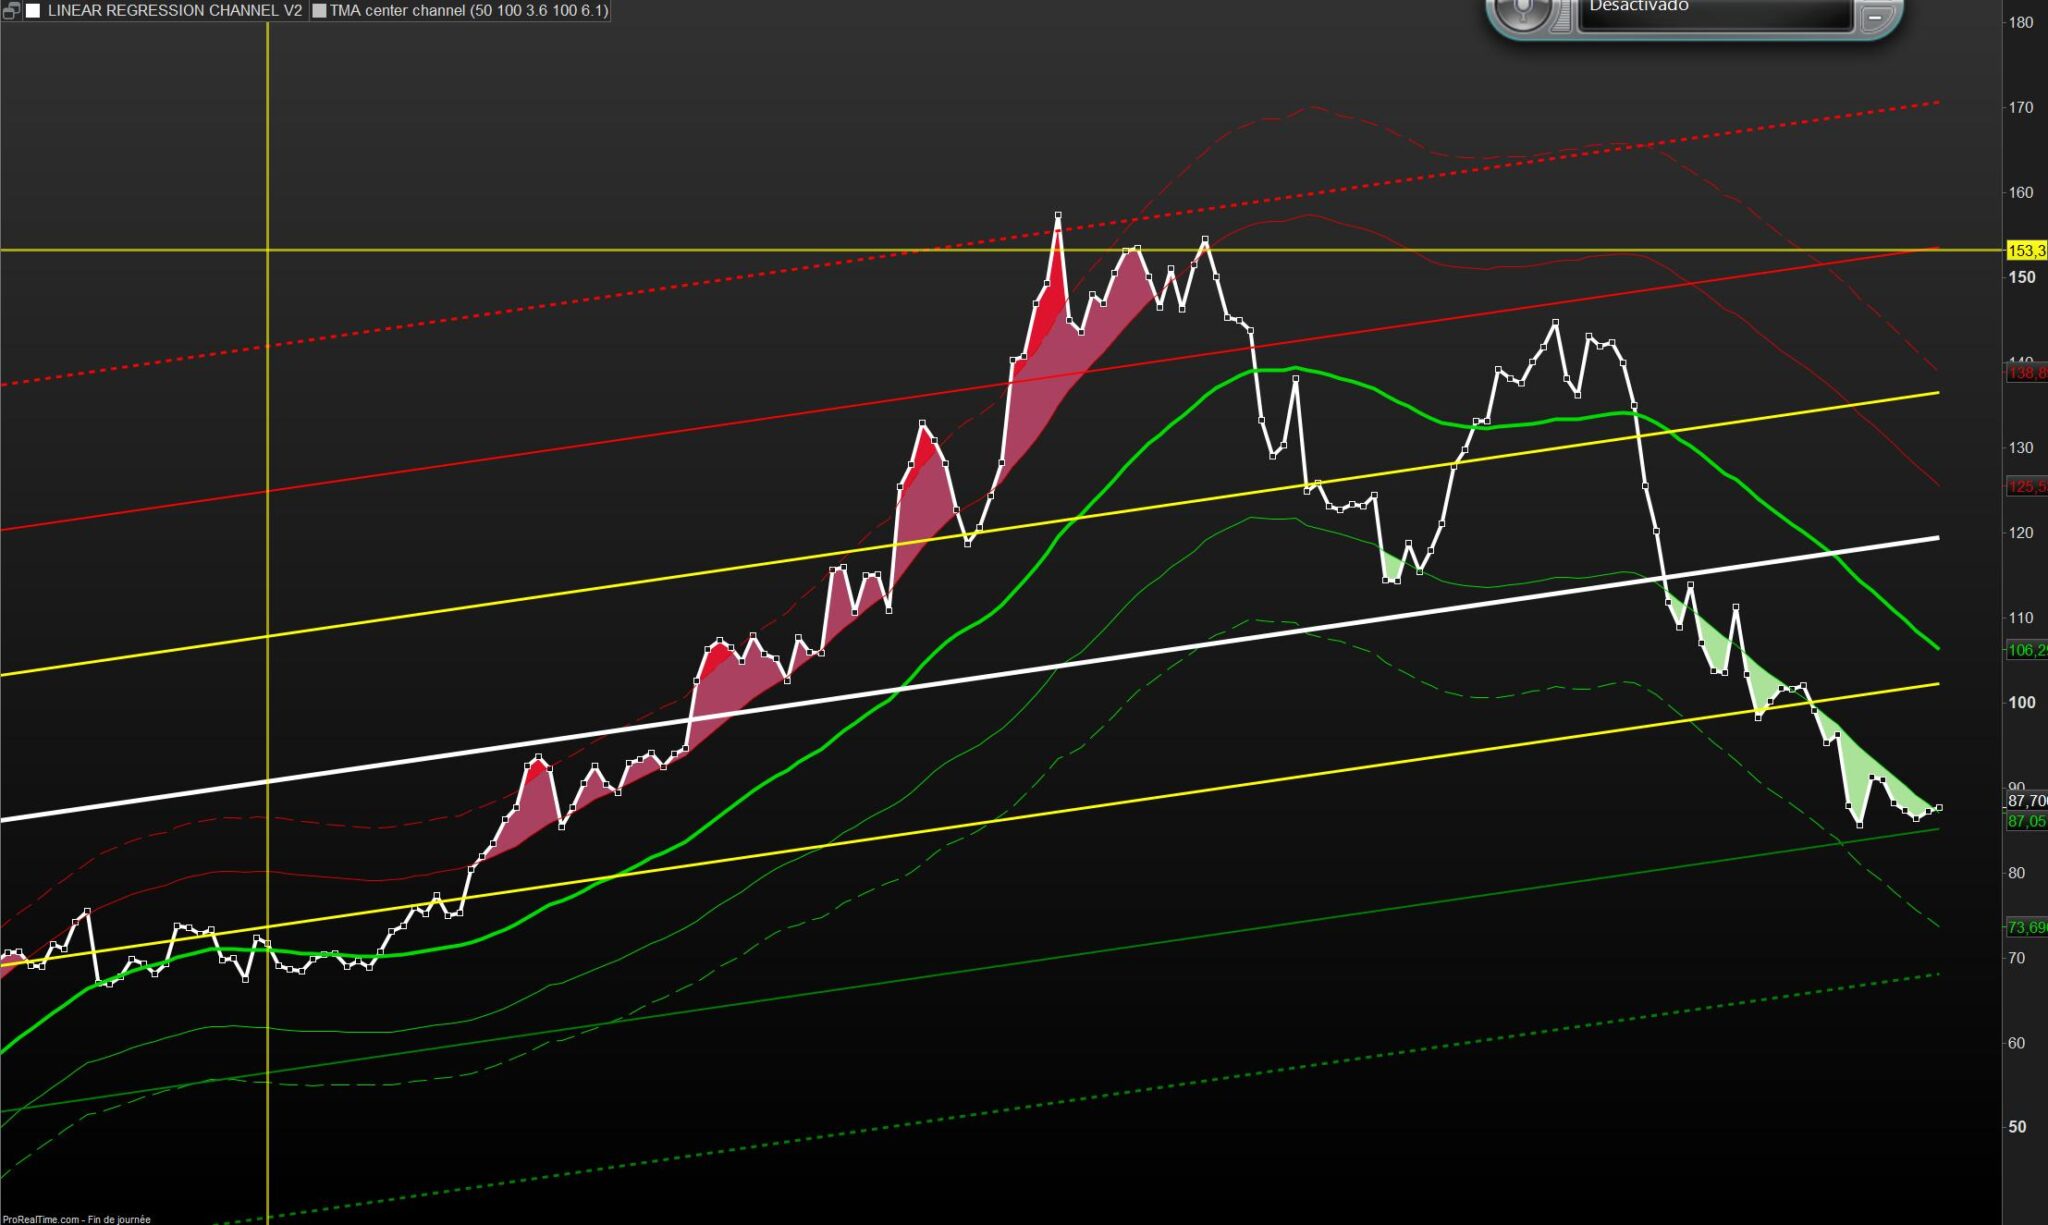Select the yellow 153,3 price tag
This screenshot has width=2048, height=1225.
[x=2026, y=250]
